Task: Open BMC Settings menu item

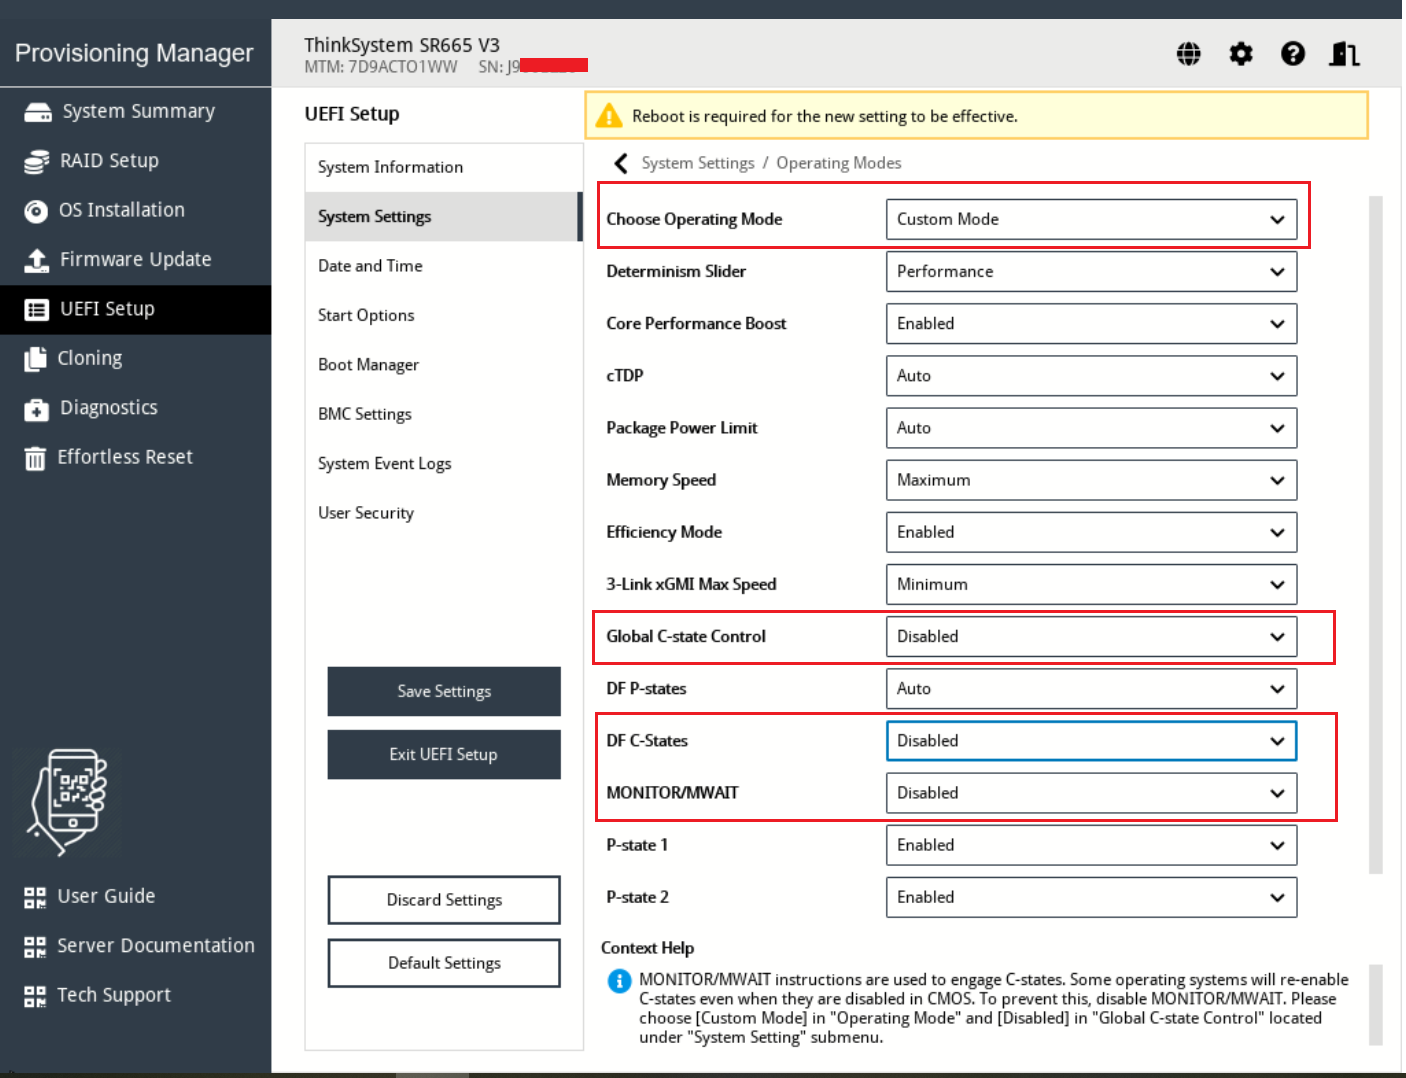Action: [443, 414]
